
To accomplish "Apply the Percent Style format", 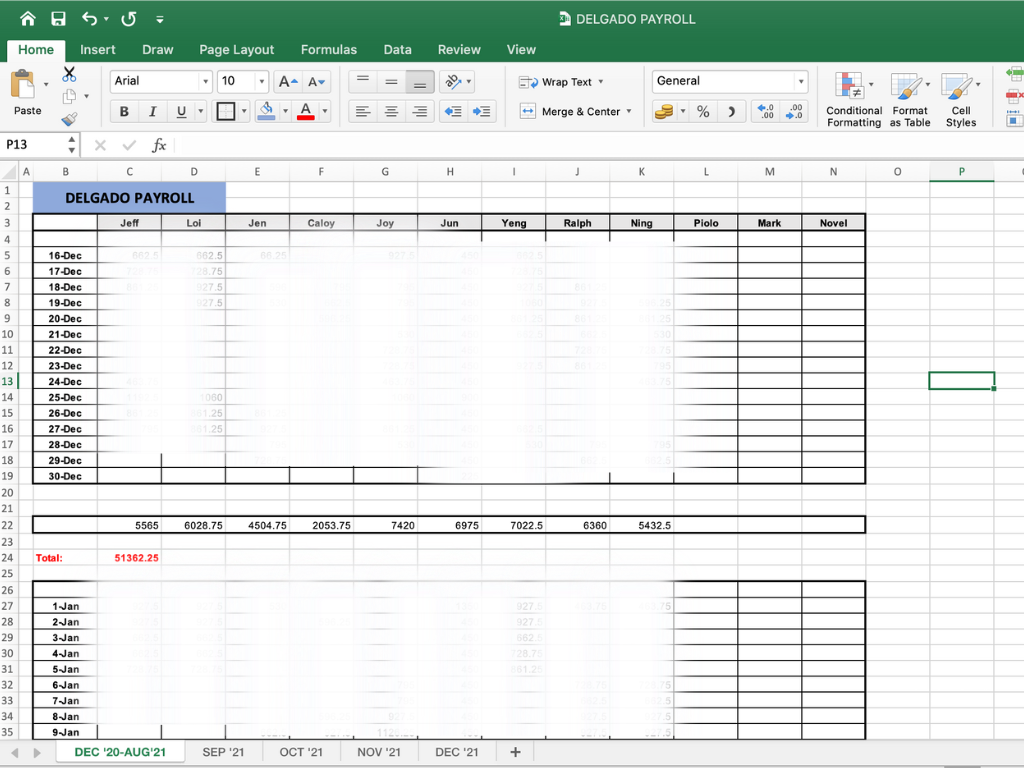I will point(703,112).
